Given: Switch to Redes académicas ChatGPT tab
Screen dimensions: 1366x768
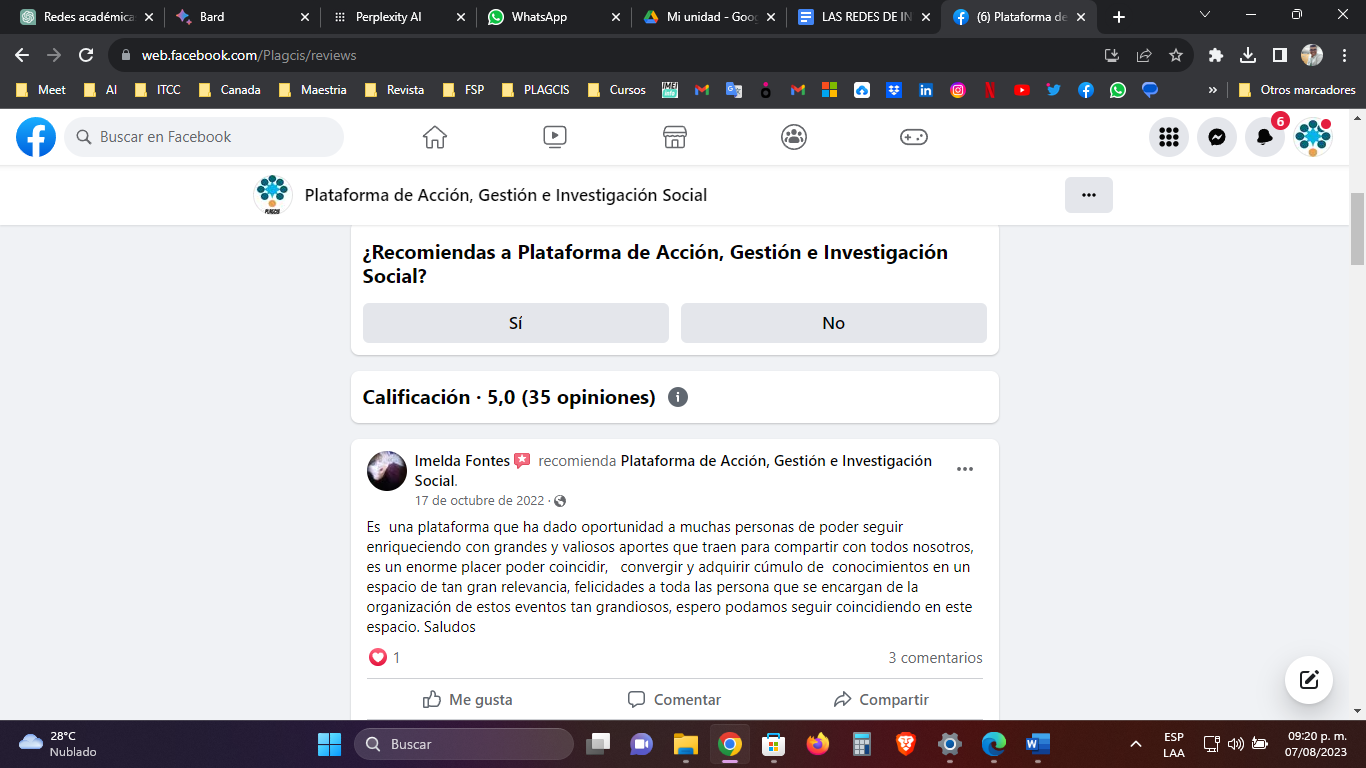Looking at the screenshot, I should click(x=88, y=17).
